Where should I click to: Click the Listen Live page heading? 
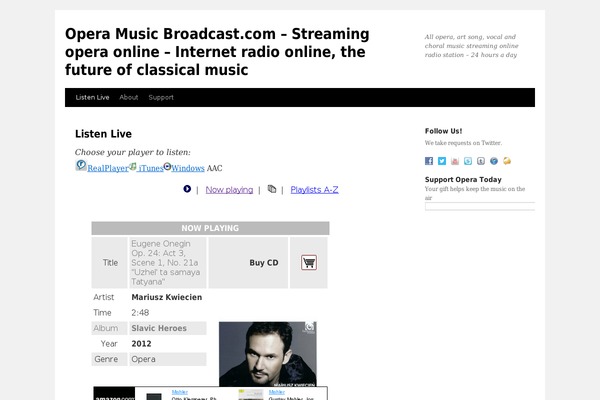(103, 134)
